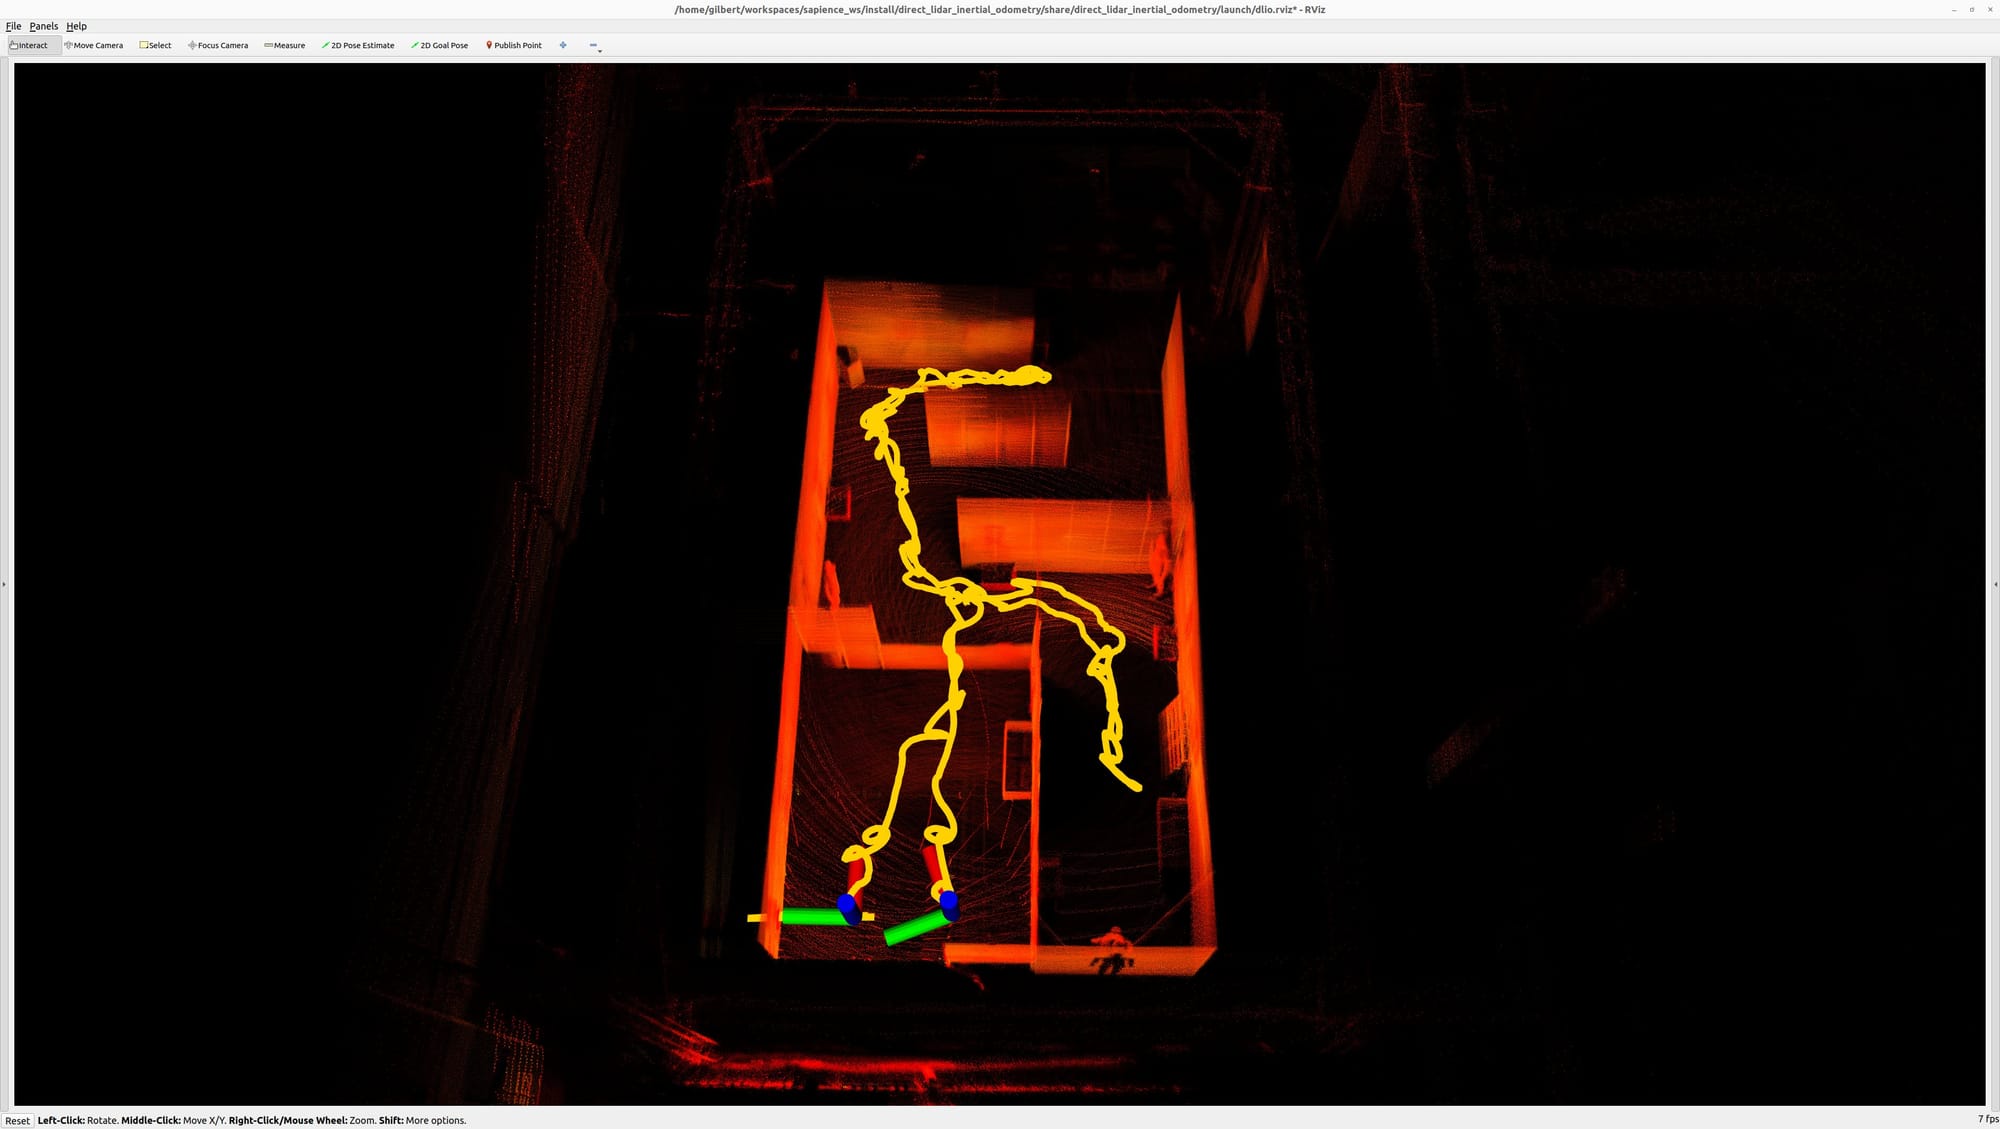
Task: Use the Publish Point tool
Action: click(514, 45)
